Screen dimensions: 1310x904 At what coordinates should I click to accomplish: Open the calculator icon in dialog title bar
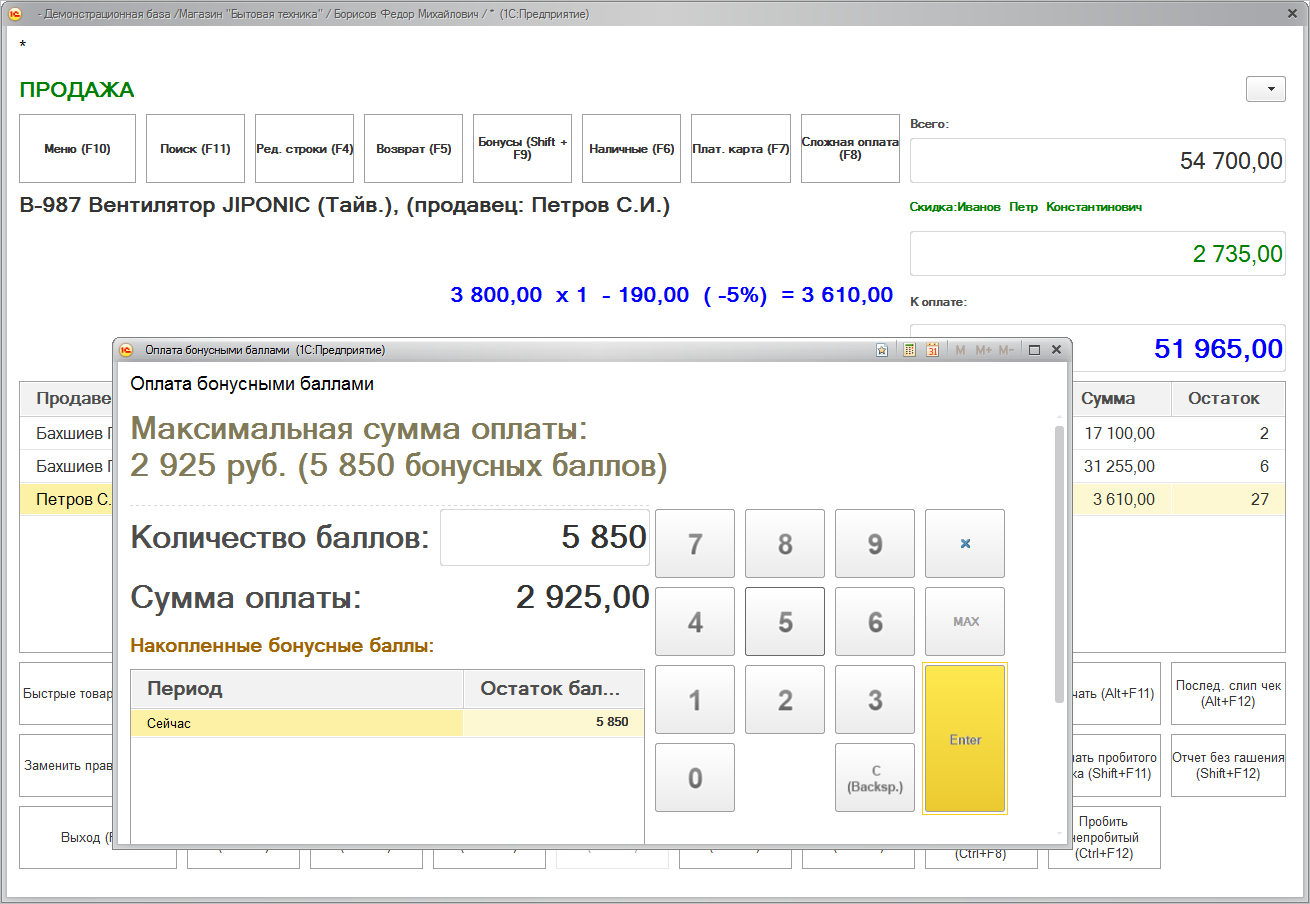coord(910,350)
